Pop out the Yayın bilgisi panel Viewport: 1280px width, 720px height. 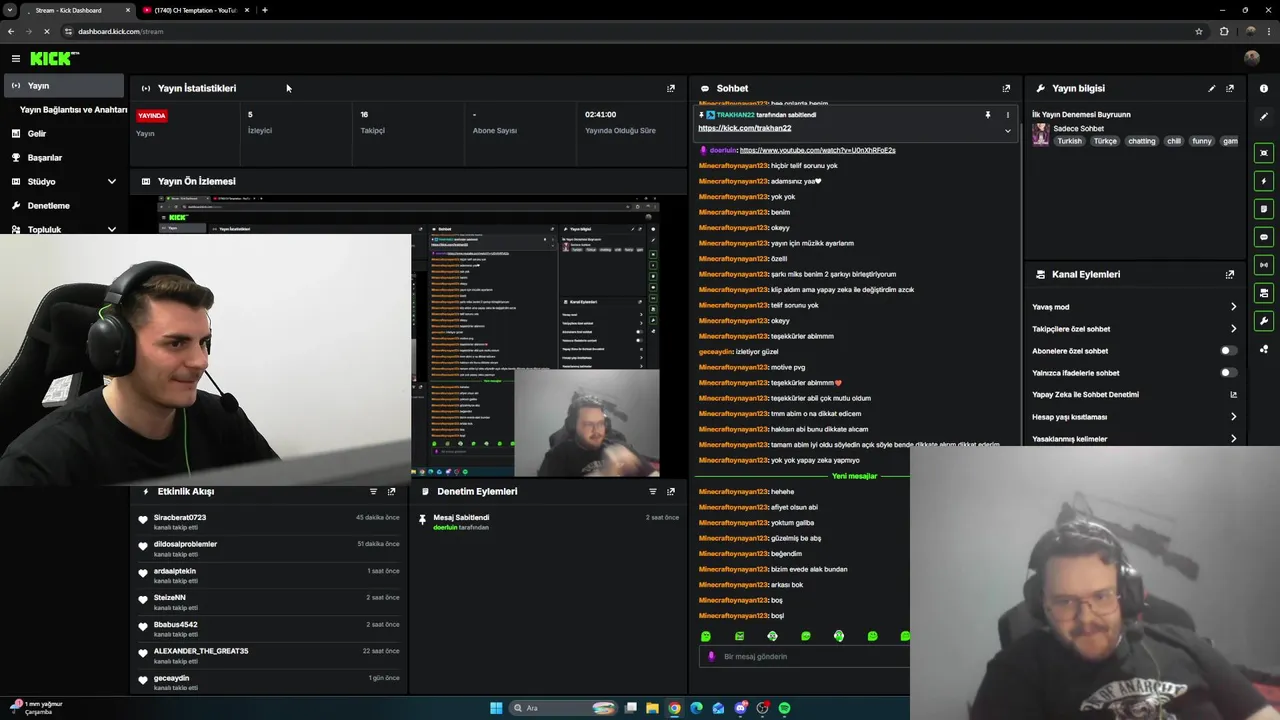pyautogui.click(x=1230, y=88)
